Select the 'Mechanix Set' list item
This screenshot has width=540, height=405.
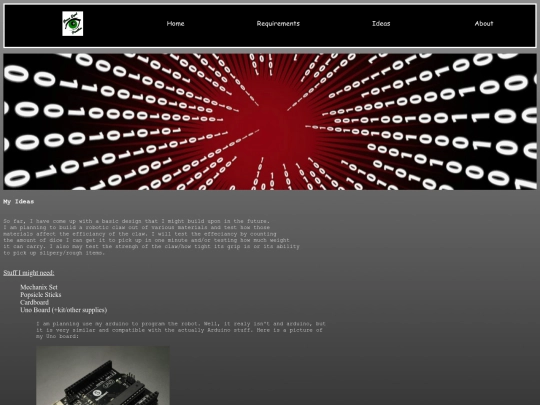[39, 287]
